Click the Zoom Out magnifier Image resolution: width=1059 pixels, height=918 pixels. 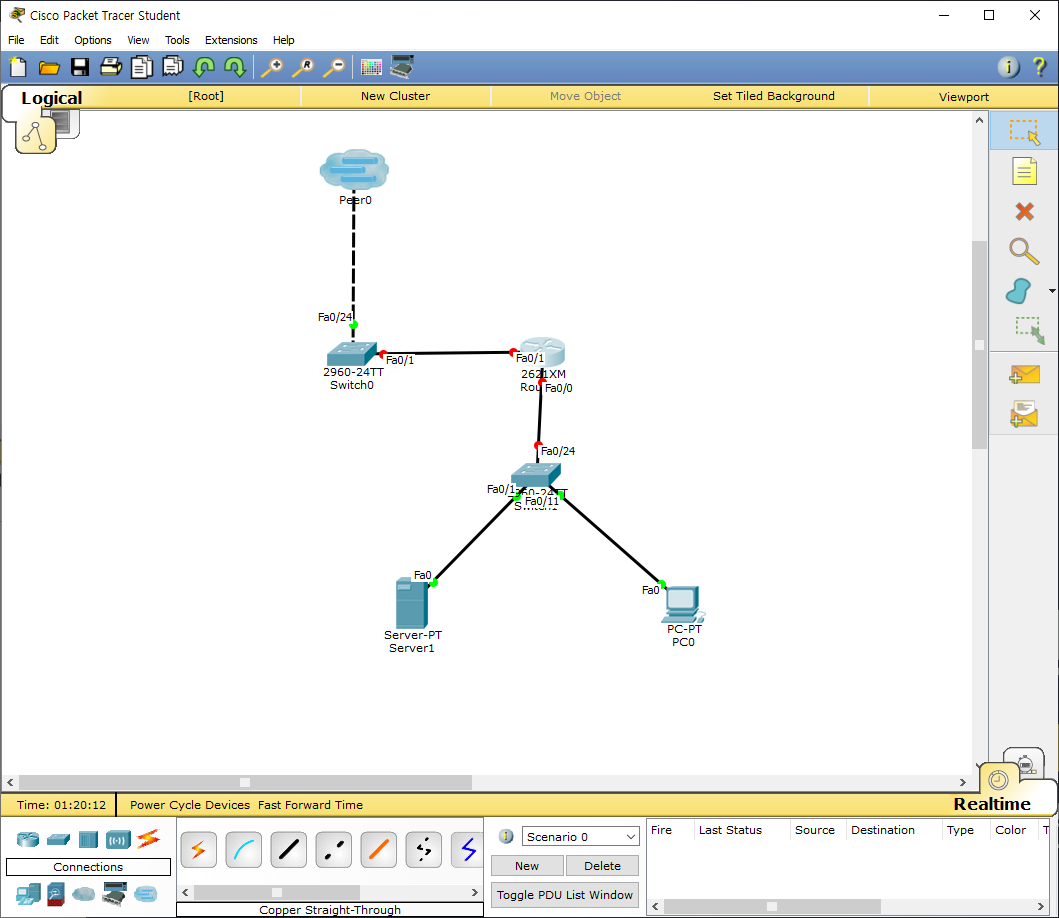point(334,67)
